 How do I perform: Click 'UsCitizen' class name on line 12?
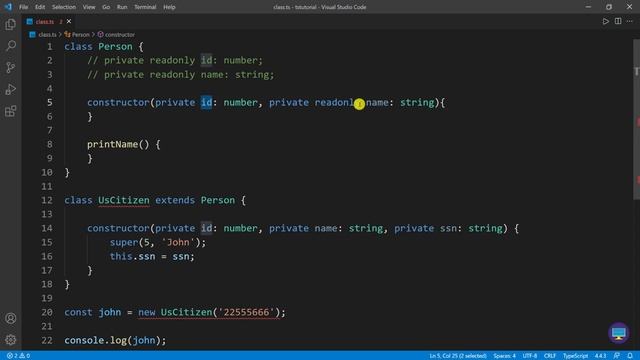point(124,200)
